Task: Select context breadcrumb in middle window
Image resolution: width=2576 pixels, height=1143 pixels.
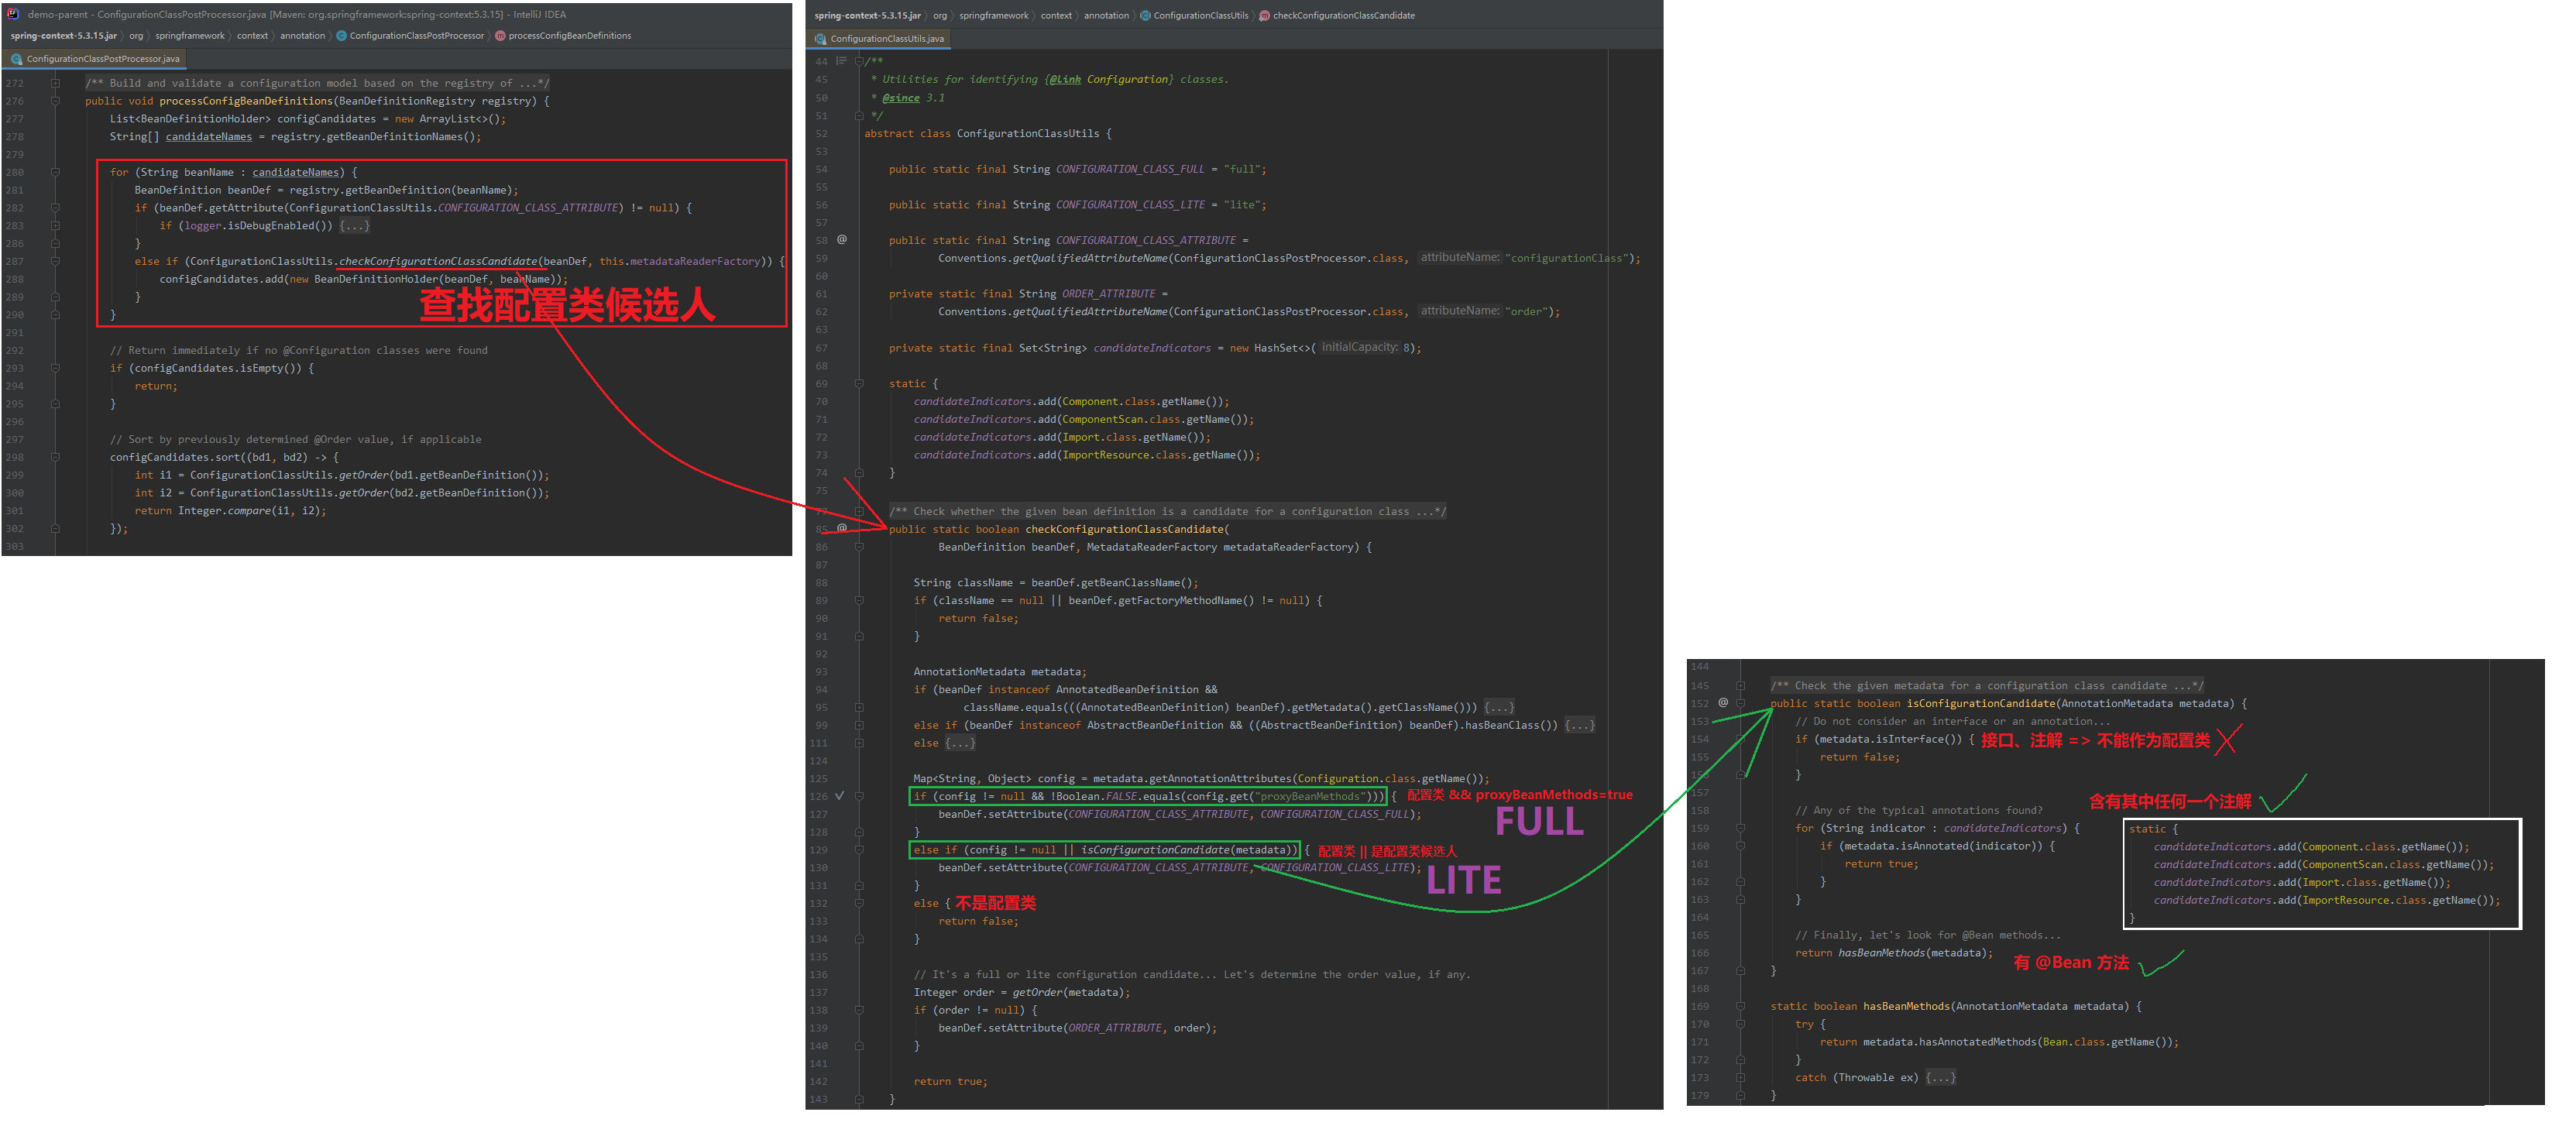Action: [1056, 16]
